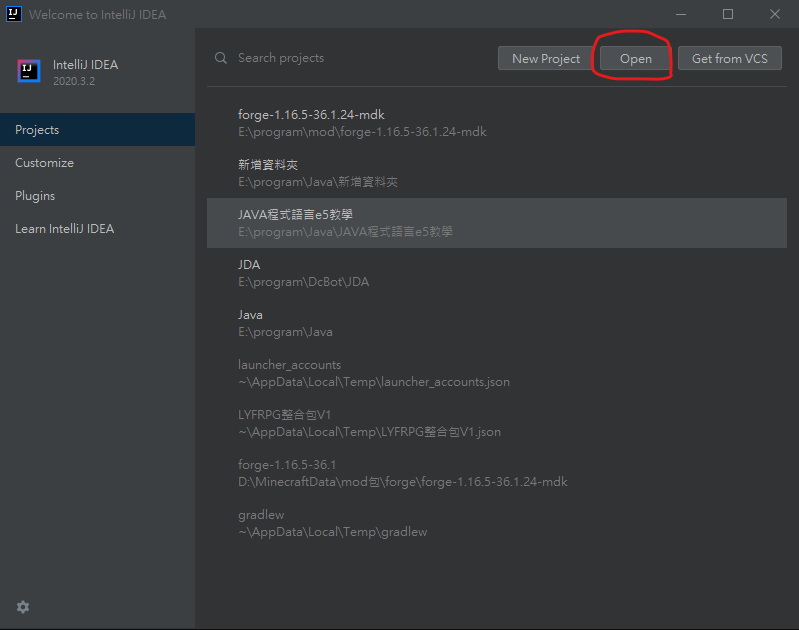Select the gradlew project entry

497,522
